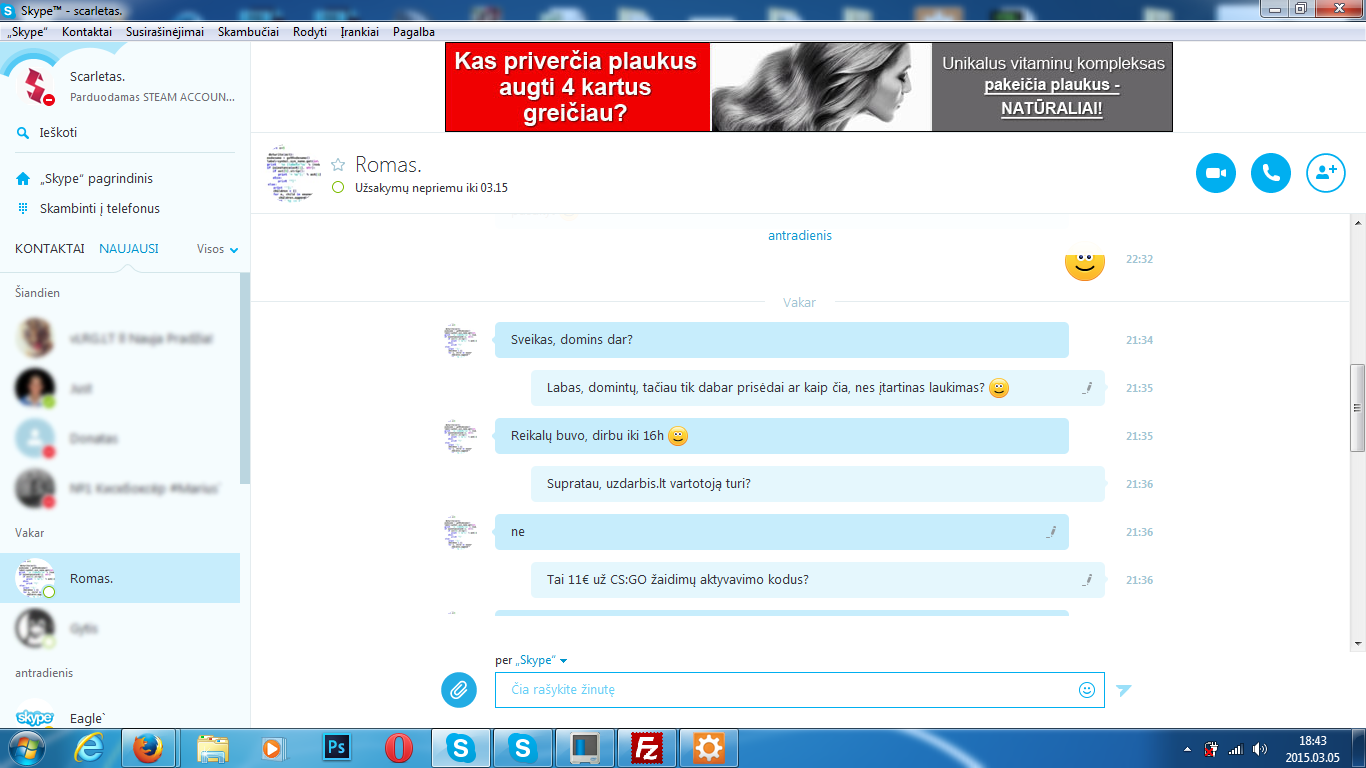Open the Susirašinėjimai menu
1366x768 pixels.
click(x=165, y=32)
